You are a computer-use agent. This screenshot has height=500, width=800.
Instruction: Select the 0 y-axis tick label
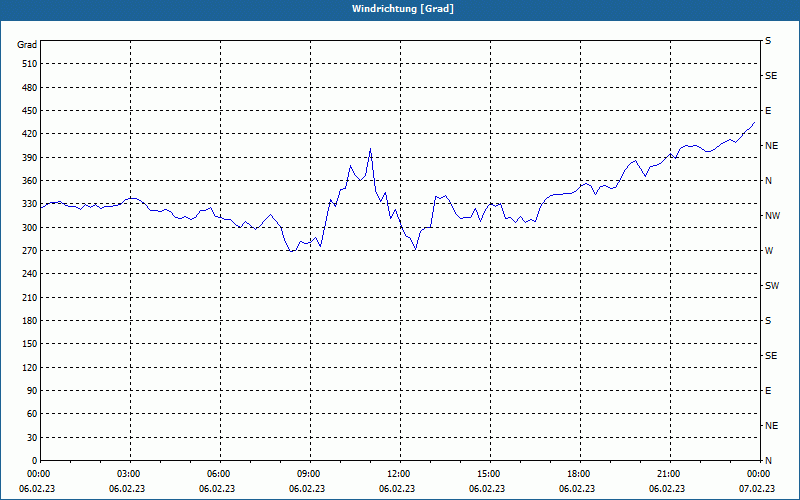34,461
